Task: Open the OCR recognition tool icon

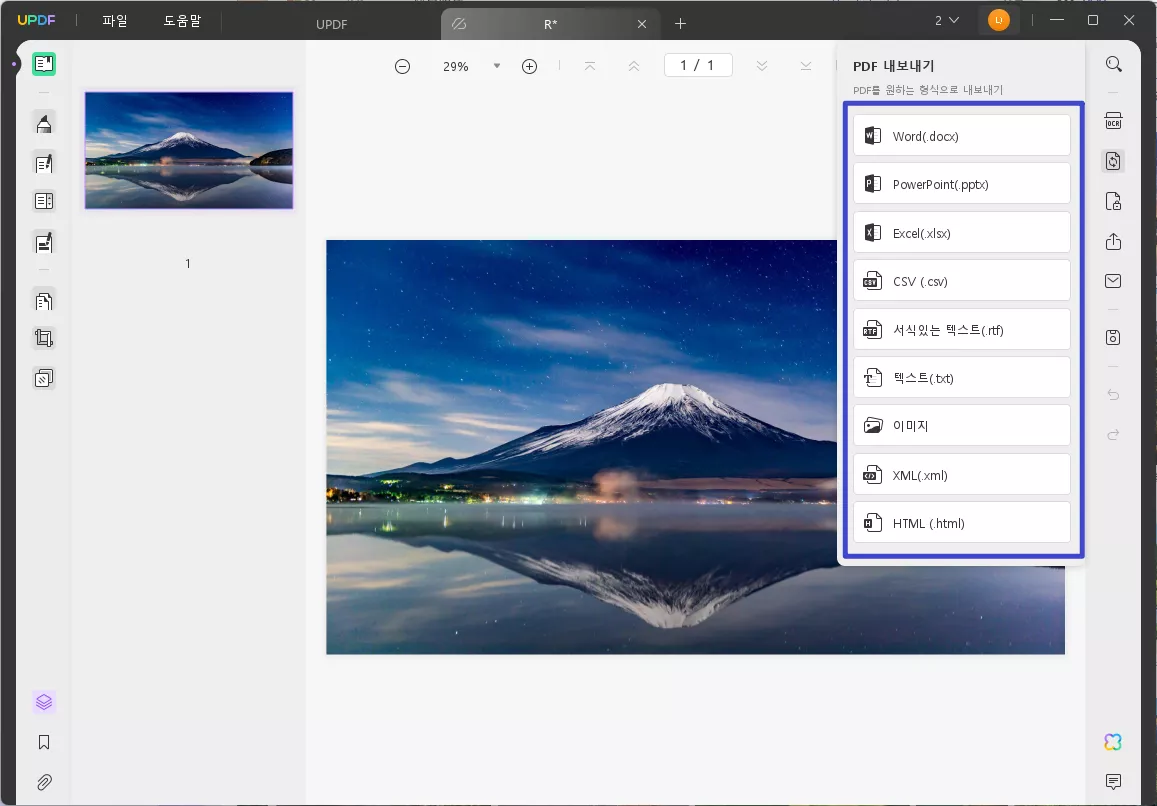Action: click(1113, 121)
